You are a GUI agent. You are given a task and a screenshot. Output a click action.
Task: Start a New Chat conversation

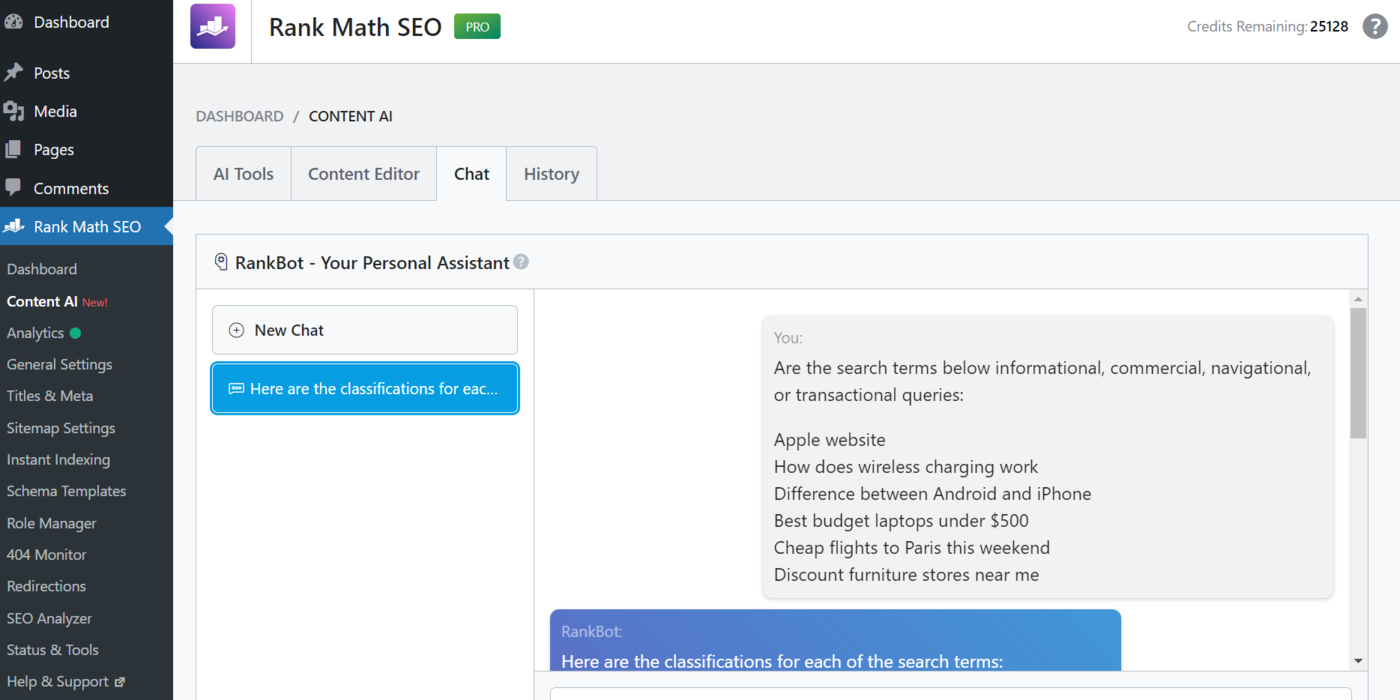tap(364, 330)
